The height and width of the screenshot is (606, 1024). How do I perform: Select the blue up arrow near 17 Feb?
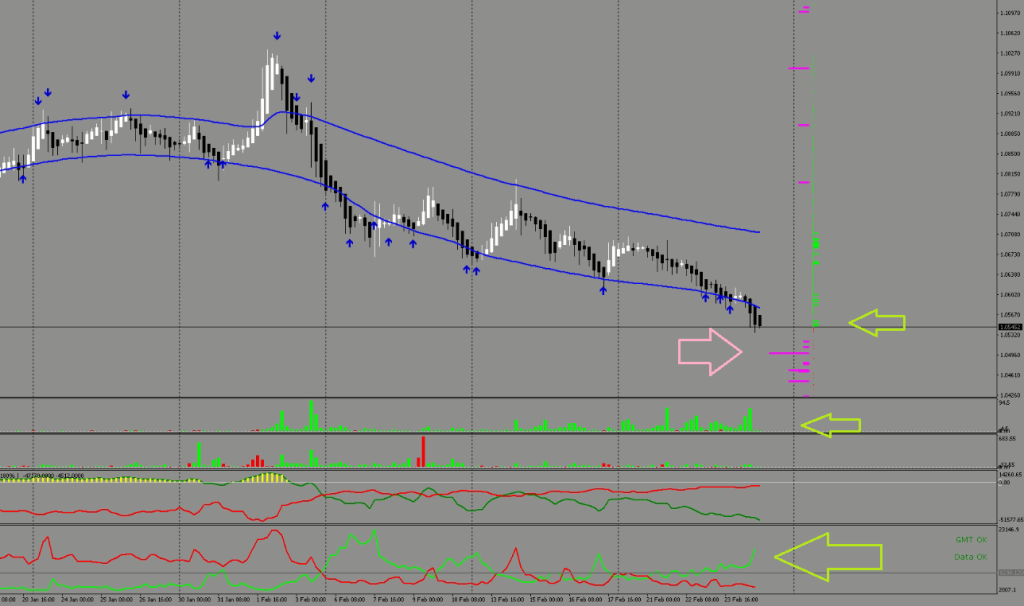[603, 290]
